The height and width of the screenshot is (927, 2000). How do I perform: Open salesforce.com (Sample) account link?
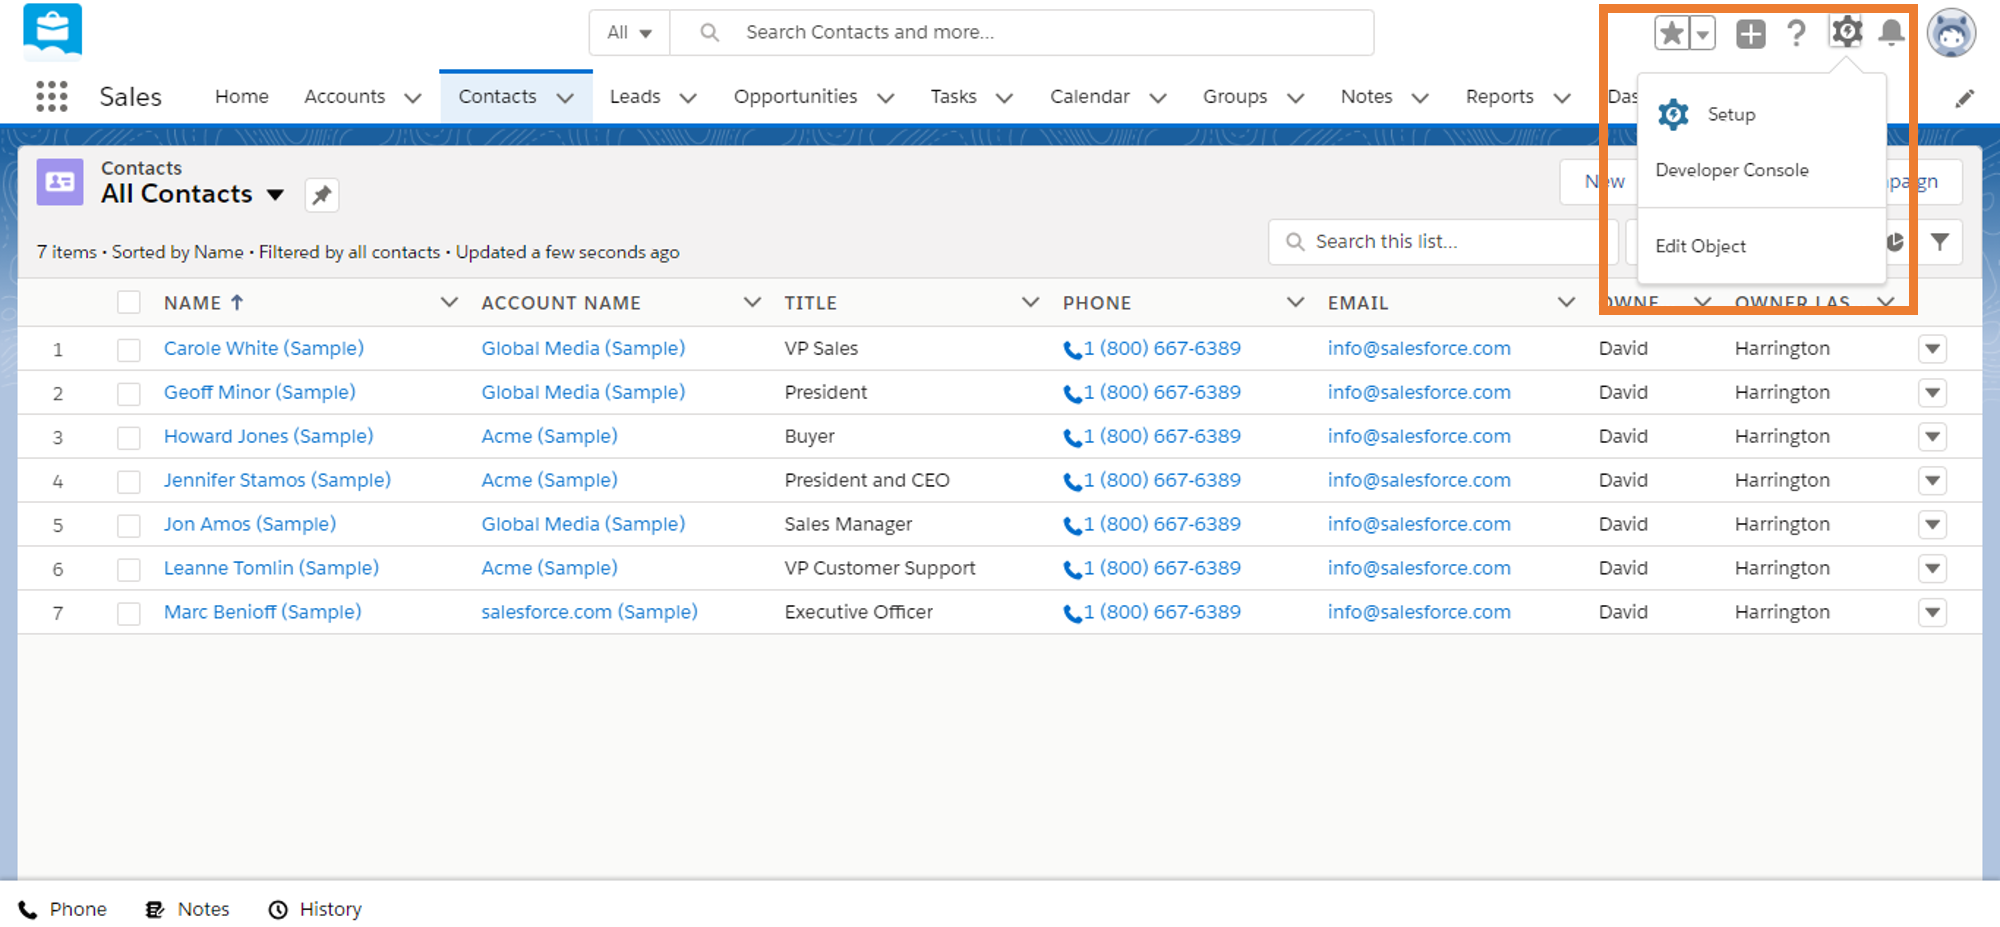pos(589,612)
